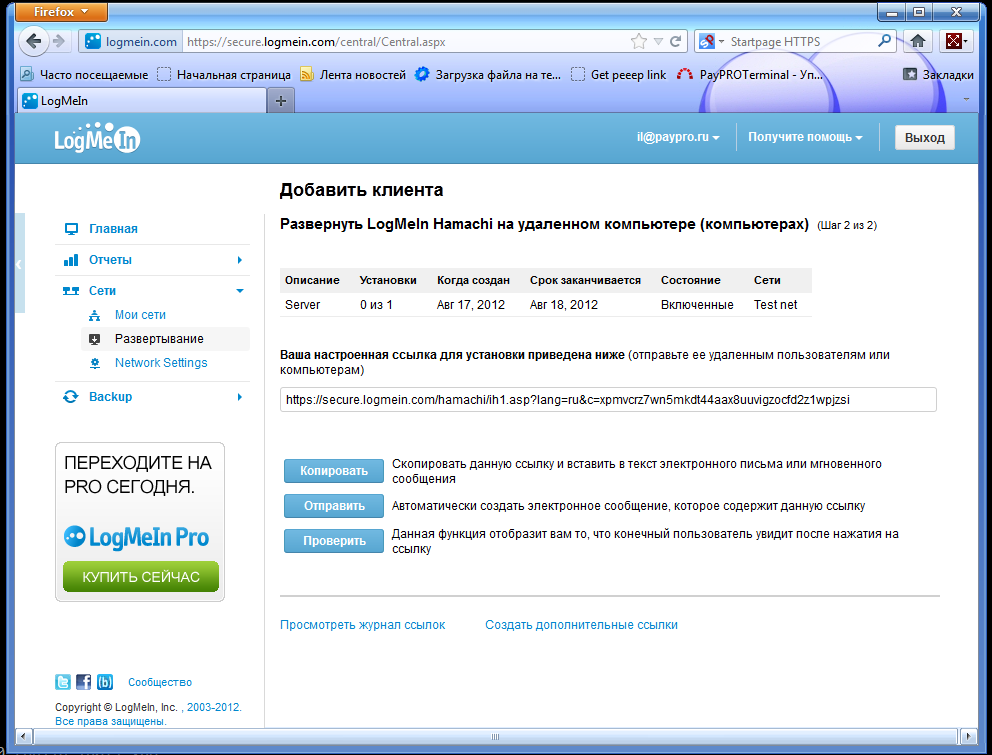The width and height of the screenshot is (992, 755).
Task: Open the Получите помощь dropdown
Action: click(805, 137)
